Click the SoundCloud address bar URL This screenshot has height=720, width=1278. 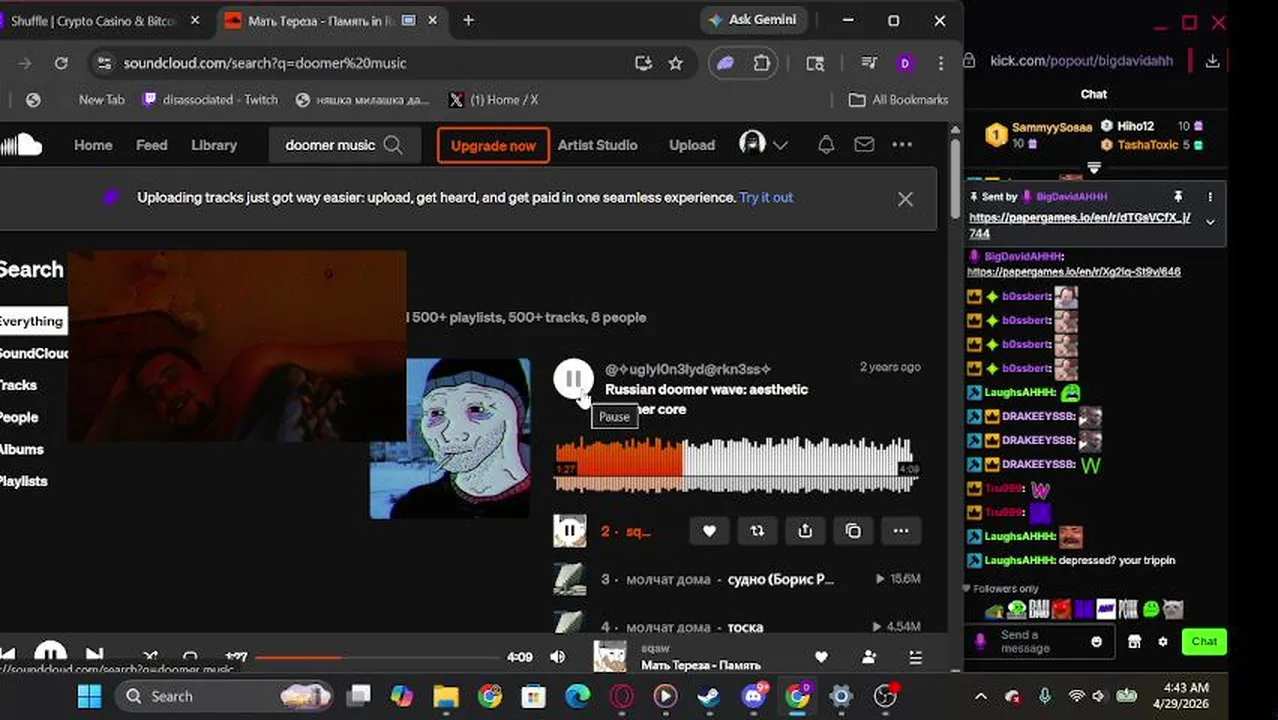pos(265,63)
